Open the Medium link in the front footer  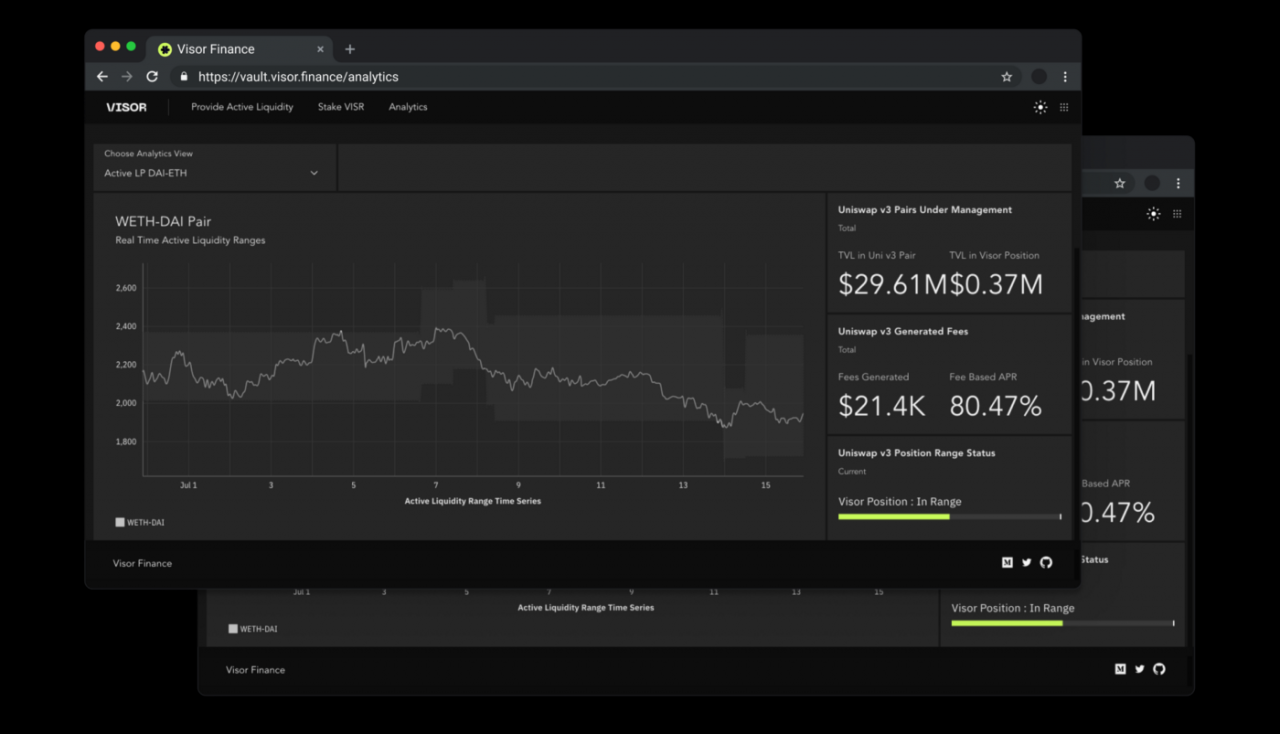click(x=1007, y=563)
